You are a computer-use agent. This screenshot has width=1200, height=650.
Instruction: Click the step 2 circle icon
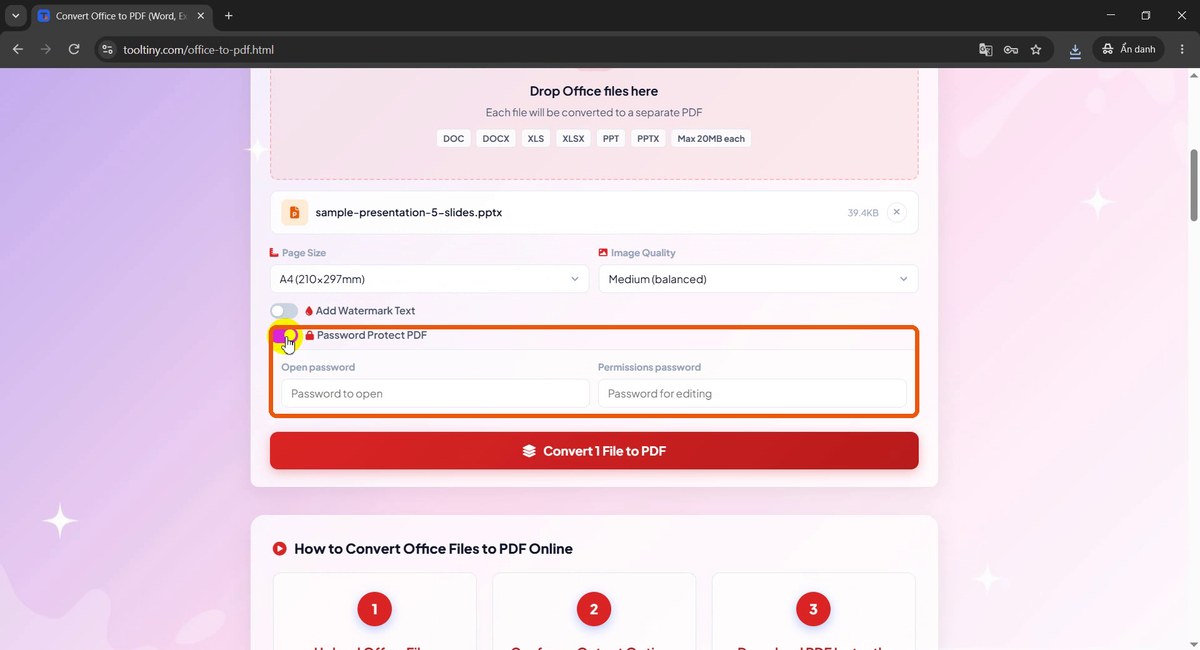pos(594,609)
